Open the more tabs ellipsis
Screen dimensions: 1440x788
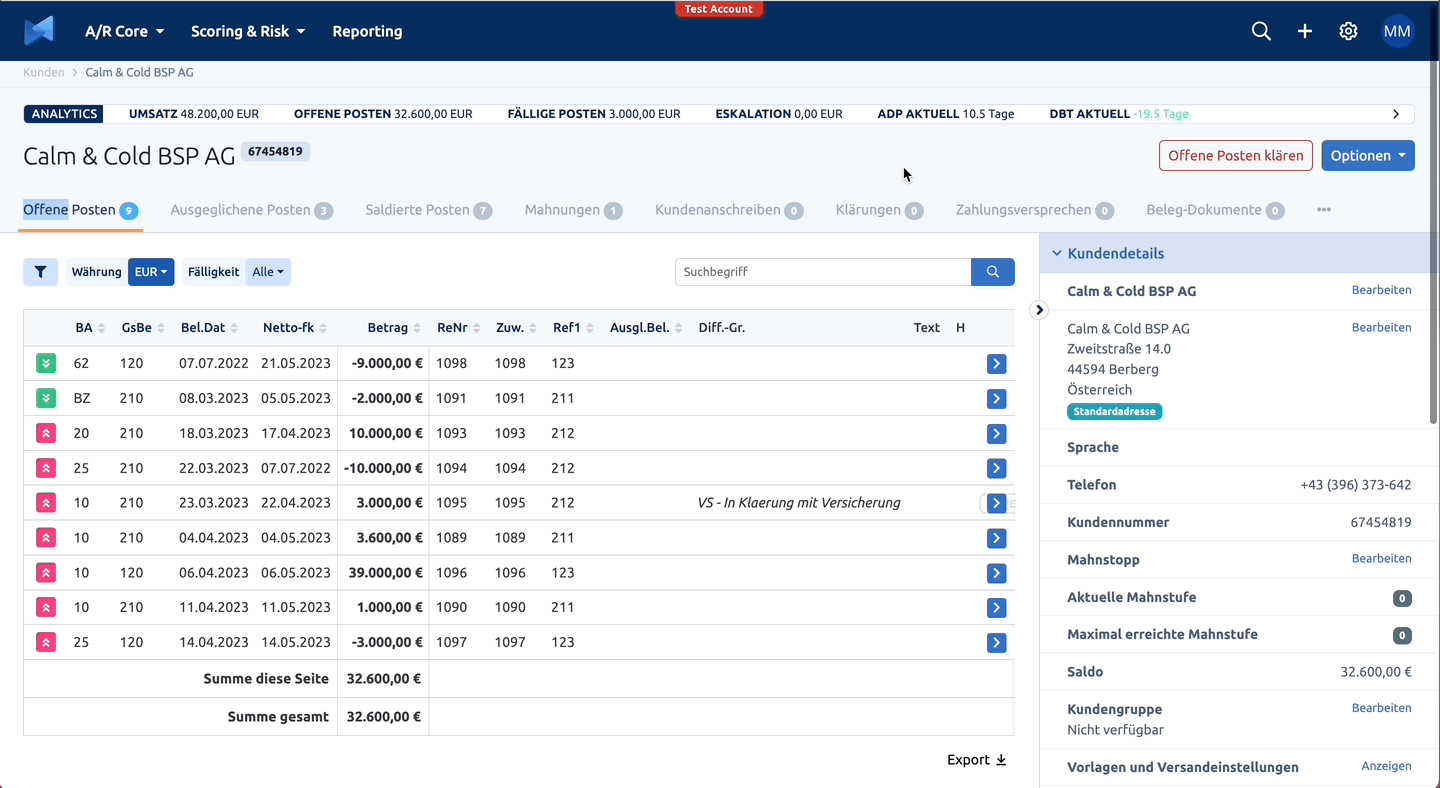click(x=1324, y=210)
